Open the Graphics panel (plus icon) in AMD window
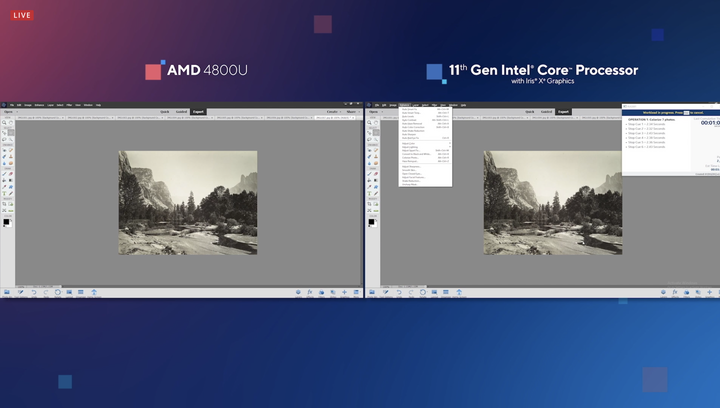Screen dimensions: 720x408 (344, 293)
